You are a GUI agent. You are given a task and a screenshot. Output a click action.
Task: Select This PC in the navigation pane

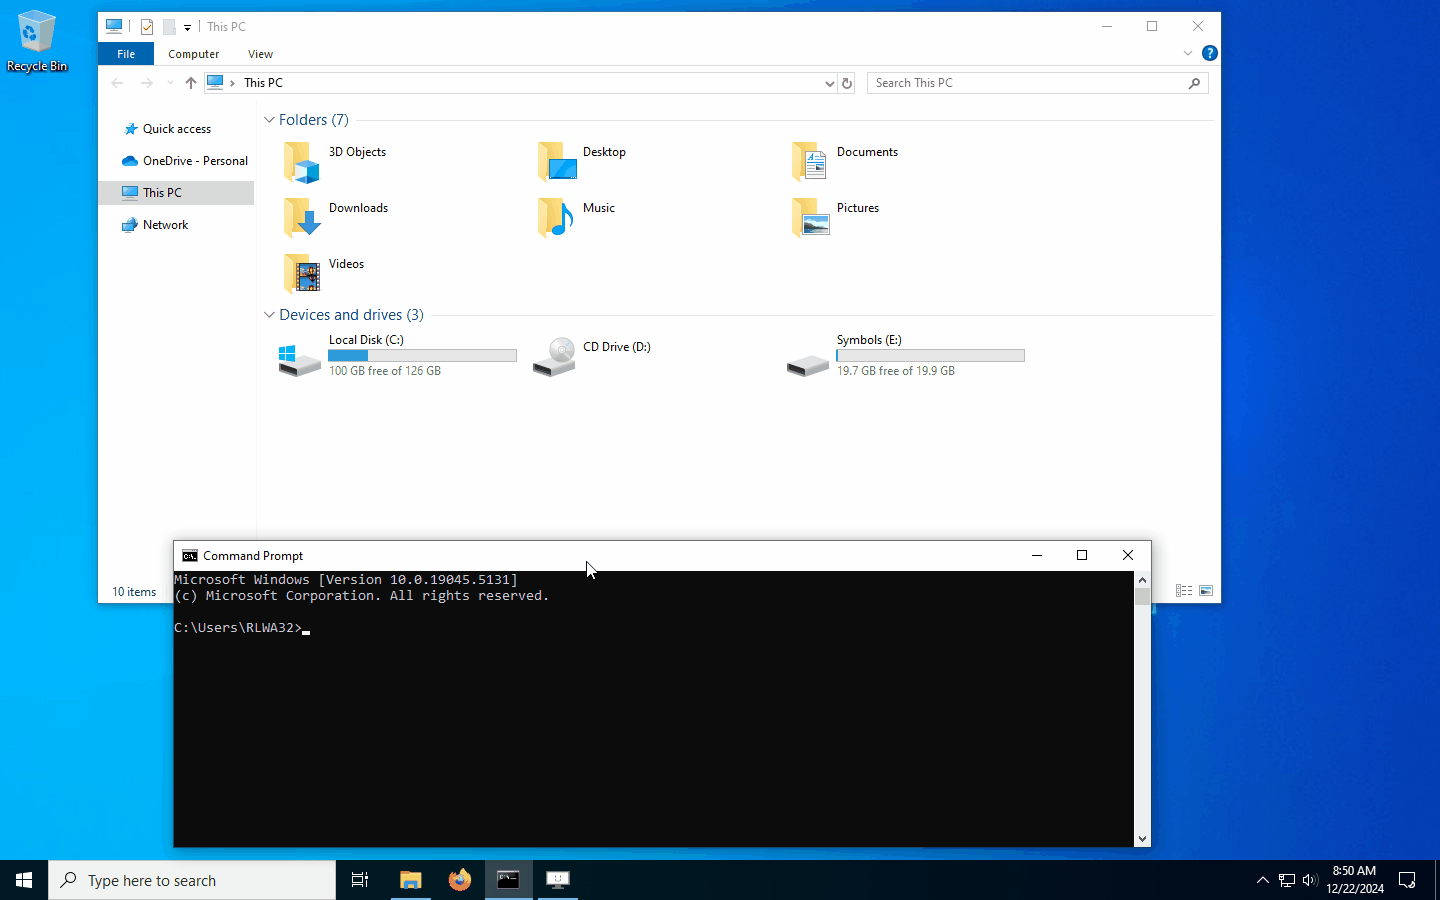(161, 192)
